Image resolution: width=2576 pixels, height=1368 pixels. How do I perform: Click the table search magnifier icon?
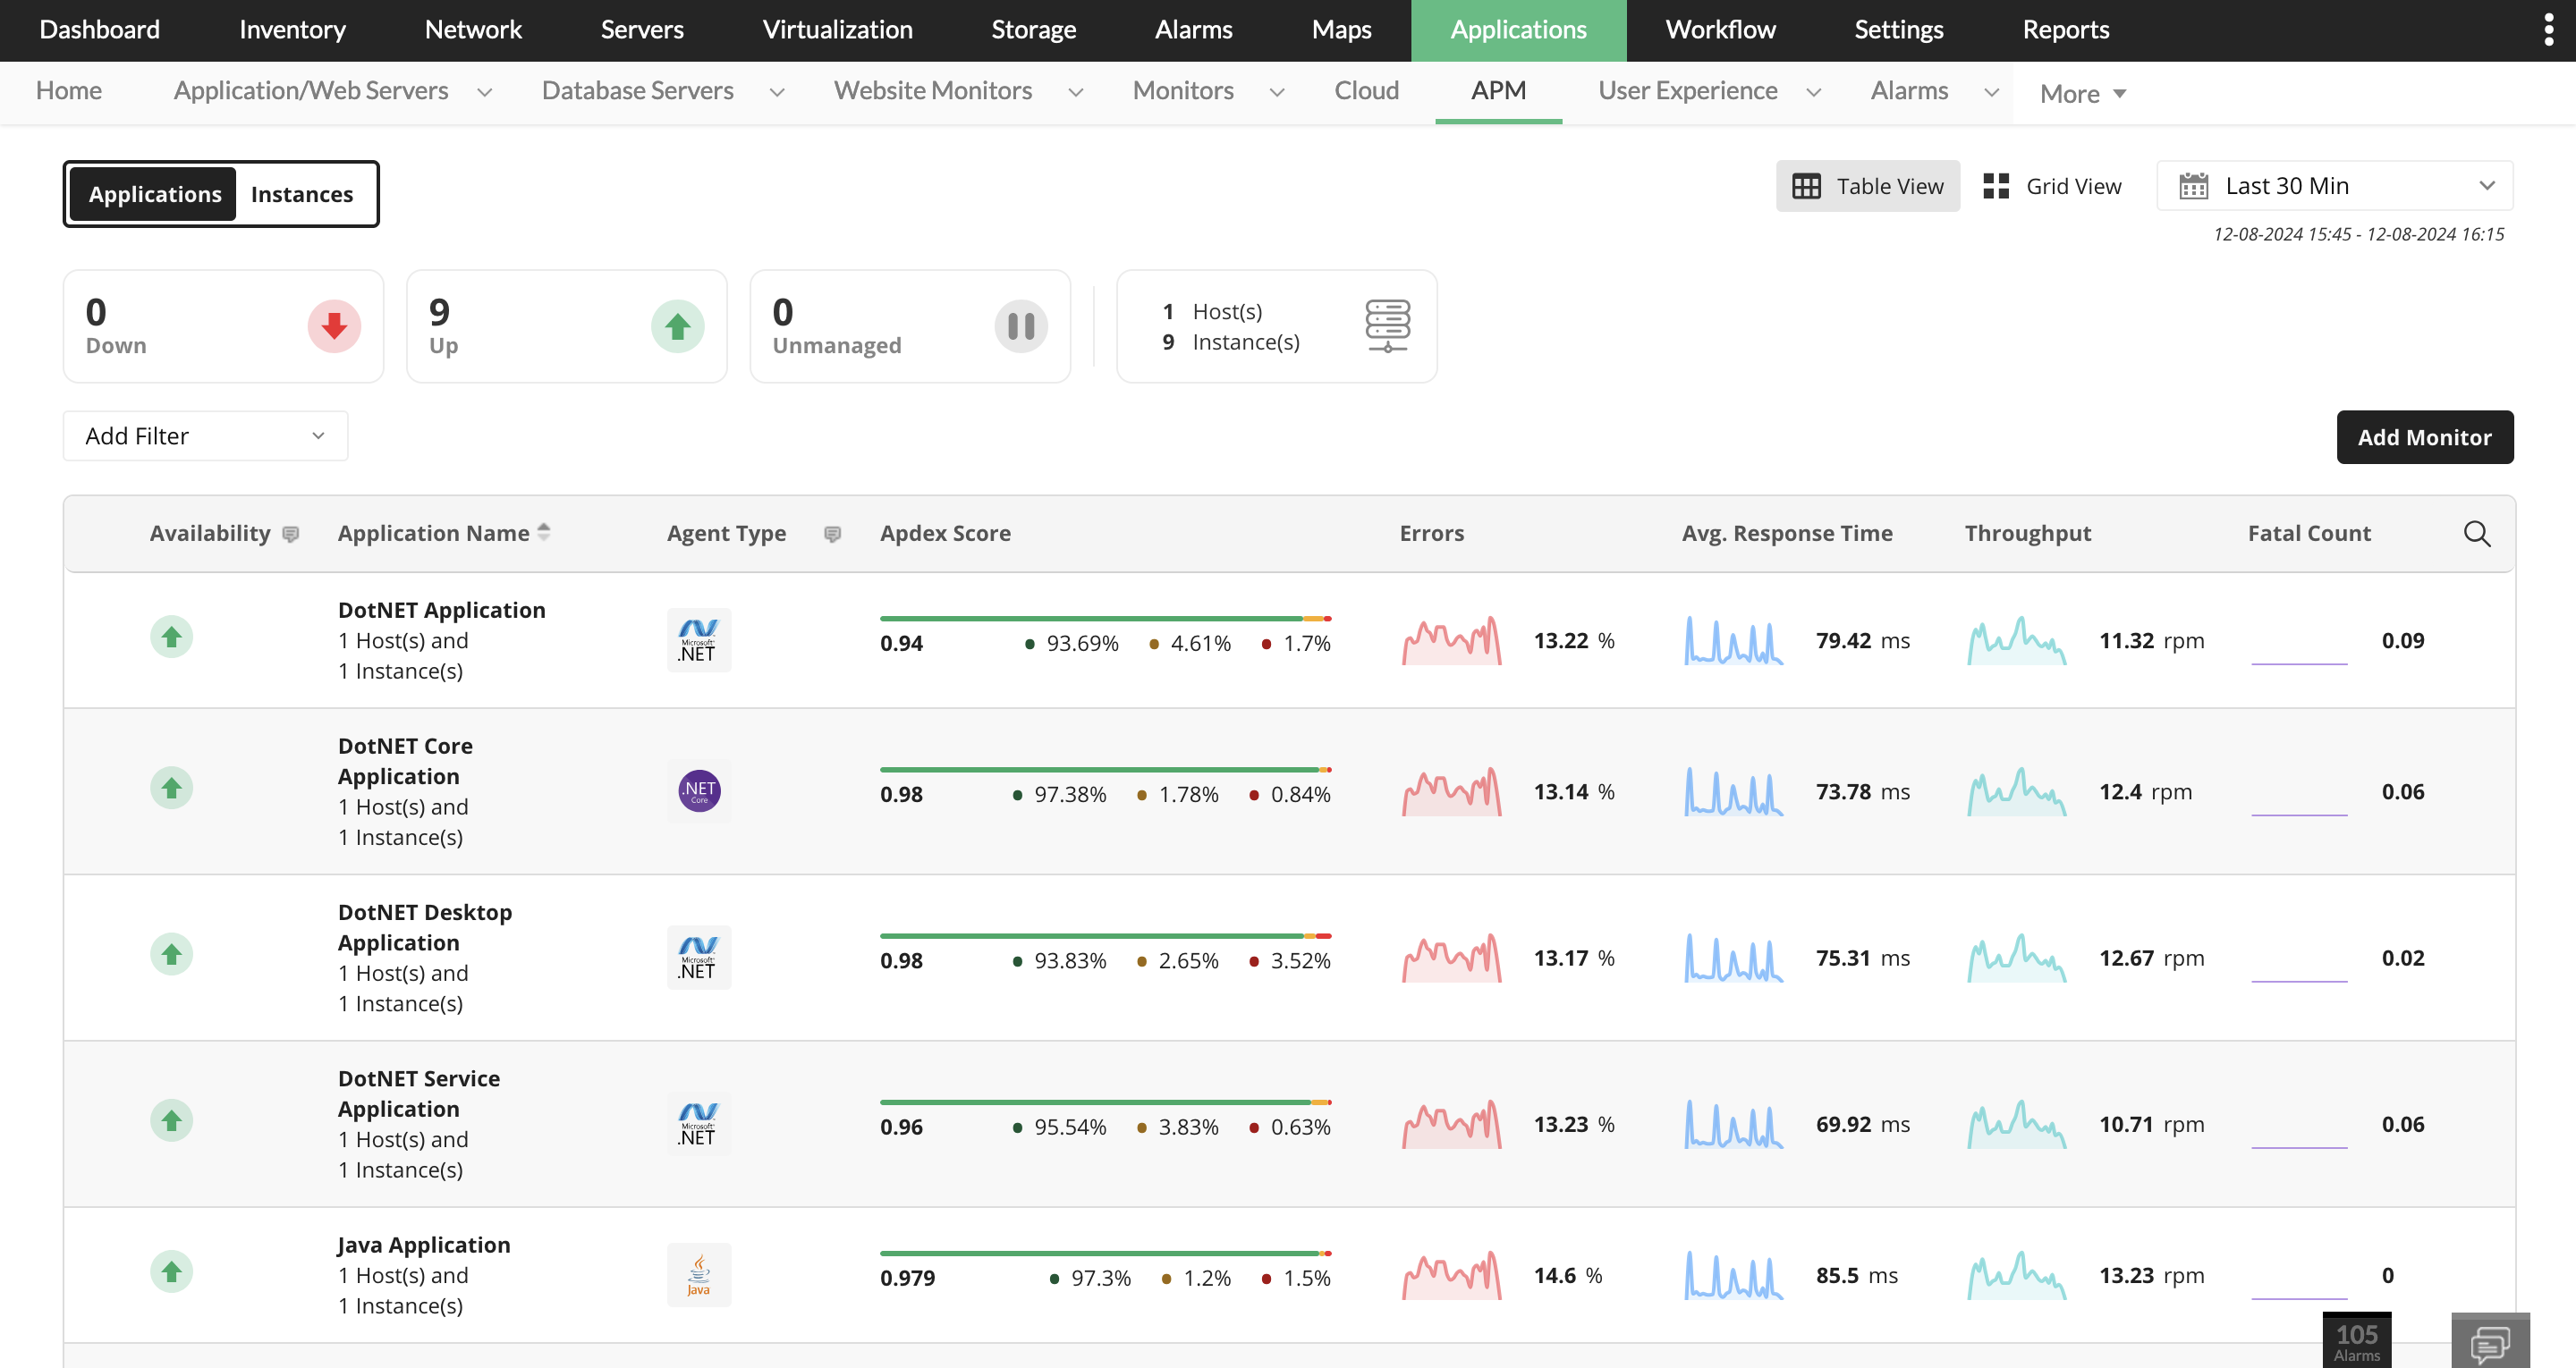(x=2476, y=533)
